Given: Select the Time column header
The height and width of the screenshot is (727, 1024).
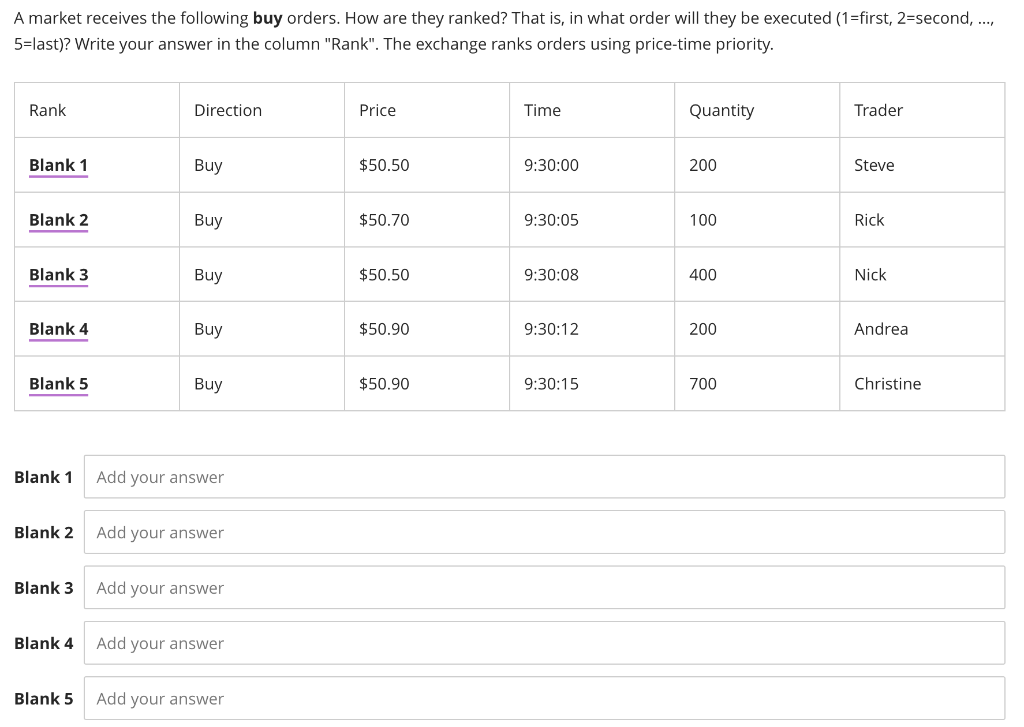Looking at the screenshot, I should 542,110.
